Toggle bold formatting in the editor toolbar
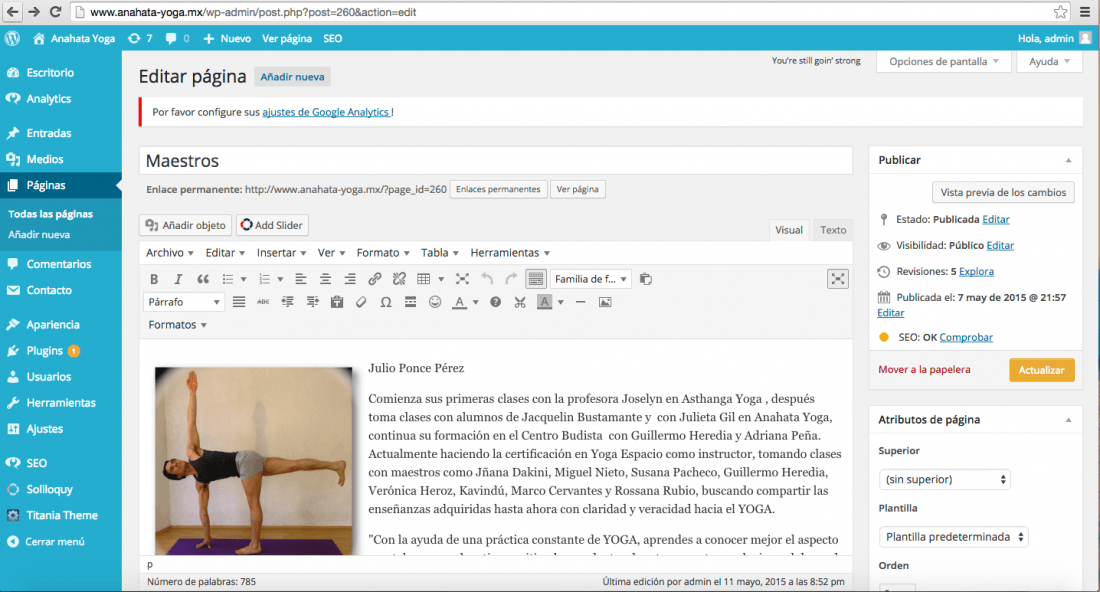The image size is (1100, 592). 154,279
